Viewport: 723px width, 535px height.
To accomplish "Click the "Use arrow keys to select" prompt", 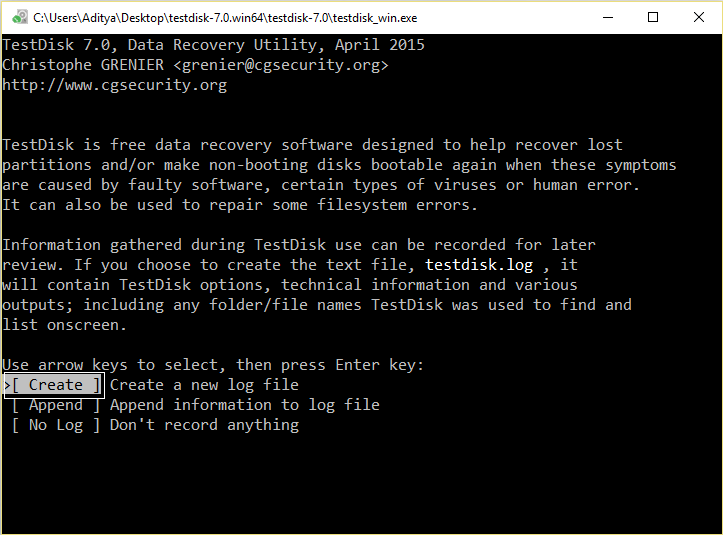I will pyautogui.click(x=213, y=365).
